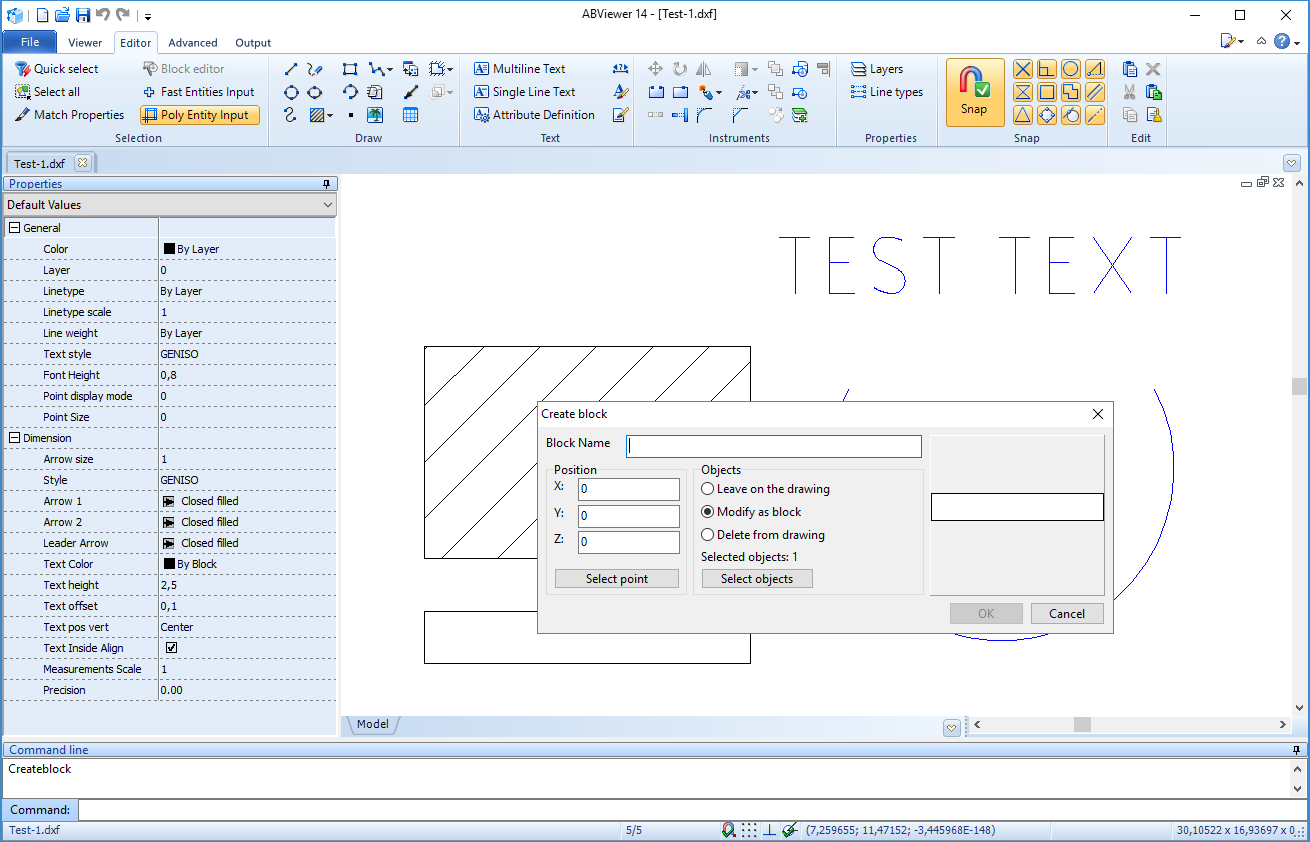Collapse the Dimension properties section
This screenshot has height=842, width=1310.
click(x=15, y=438)
